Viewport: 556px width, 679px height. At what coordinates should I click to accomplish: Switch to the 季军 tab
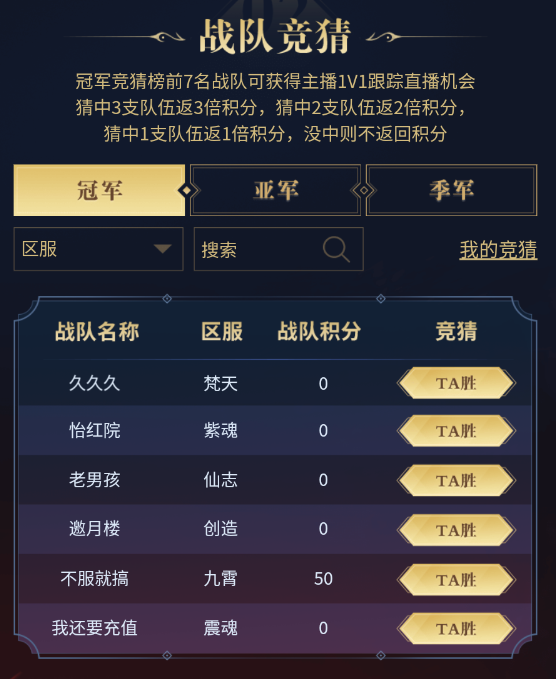[x=452, y=190]
